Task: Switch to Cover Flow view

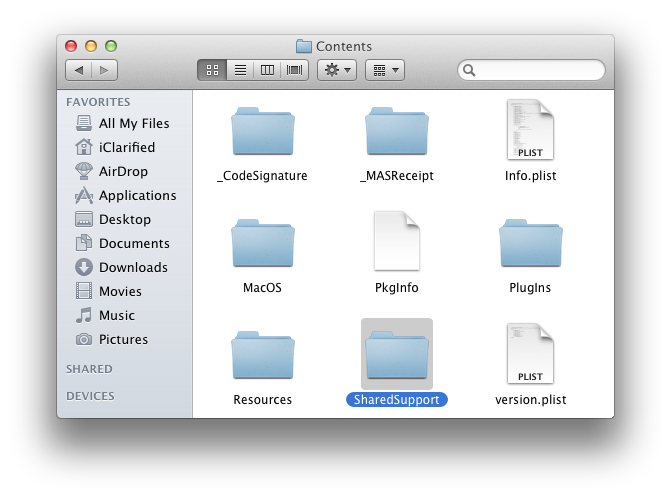Action: (x=295, y=70)
